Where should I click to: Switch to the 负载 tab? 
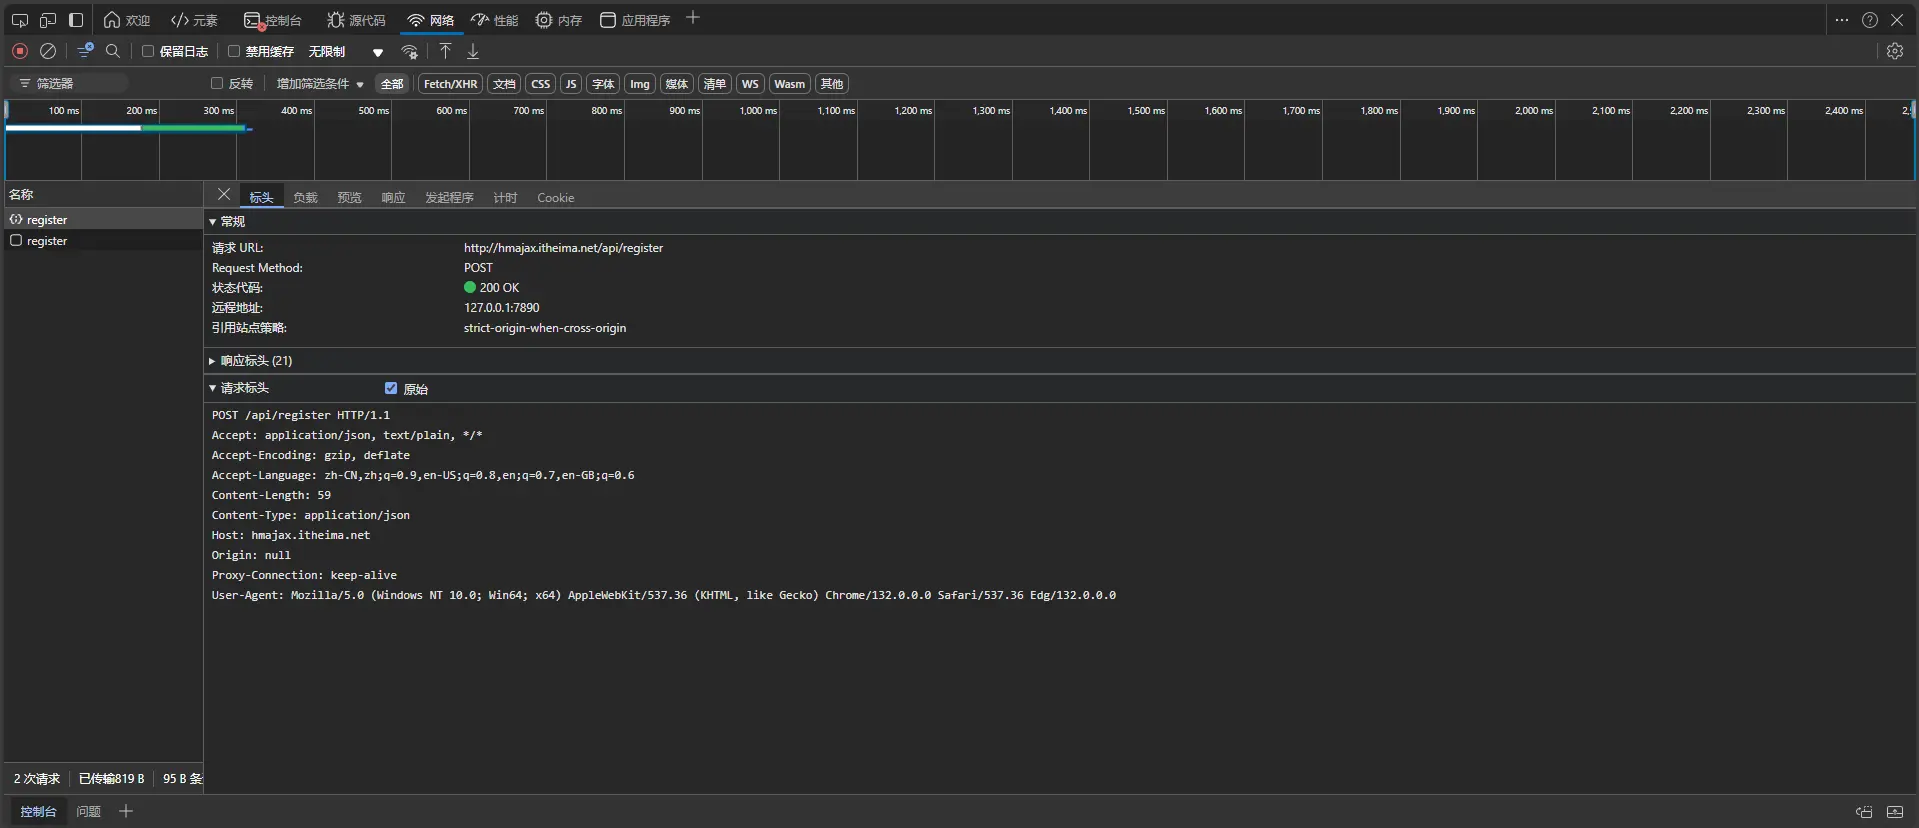click(305, 198)
